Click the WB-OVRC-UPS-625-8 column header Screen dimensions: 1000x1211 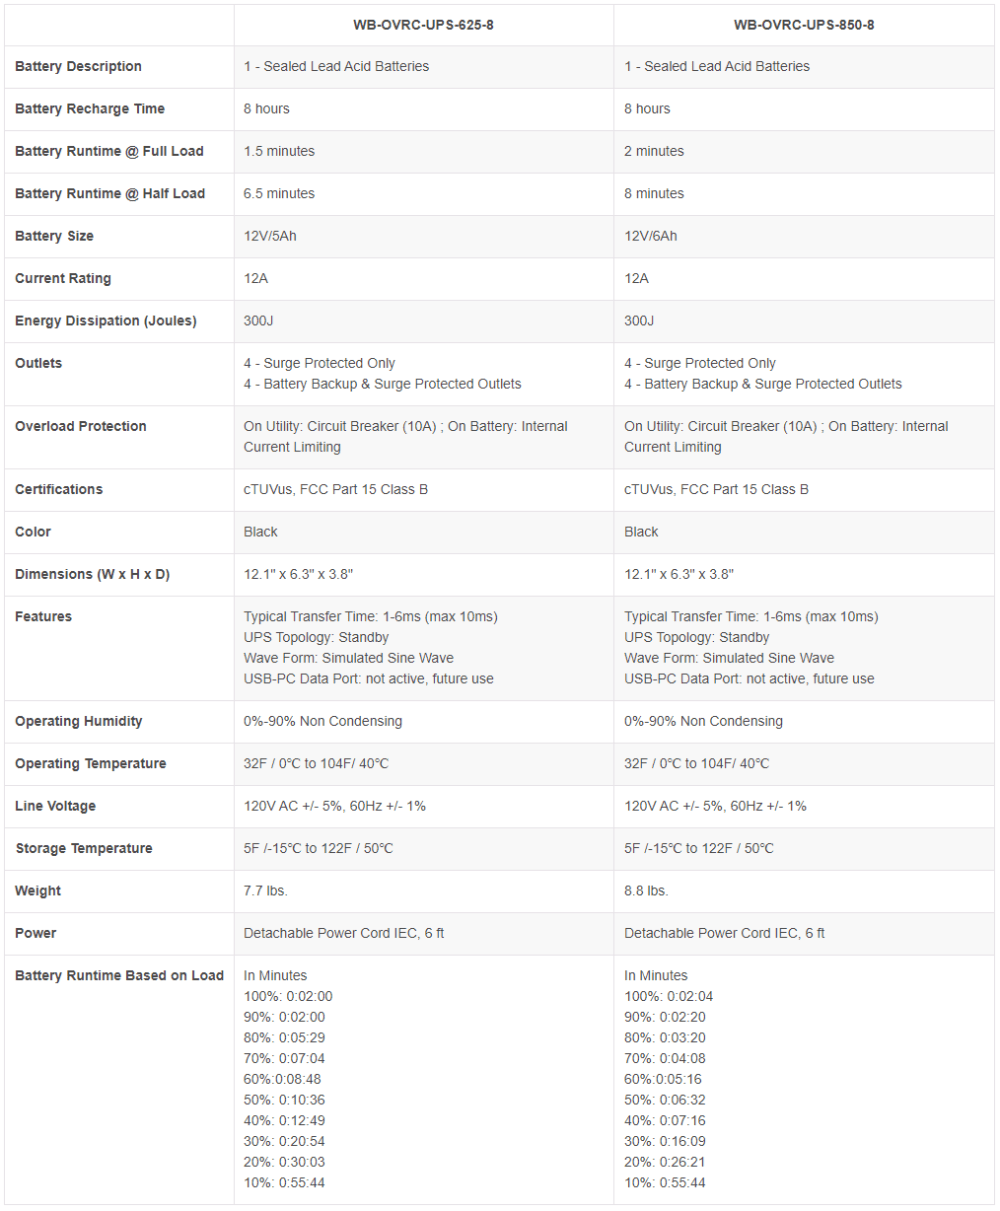424,24
